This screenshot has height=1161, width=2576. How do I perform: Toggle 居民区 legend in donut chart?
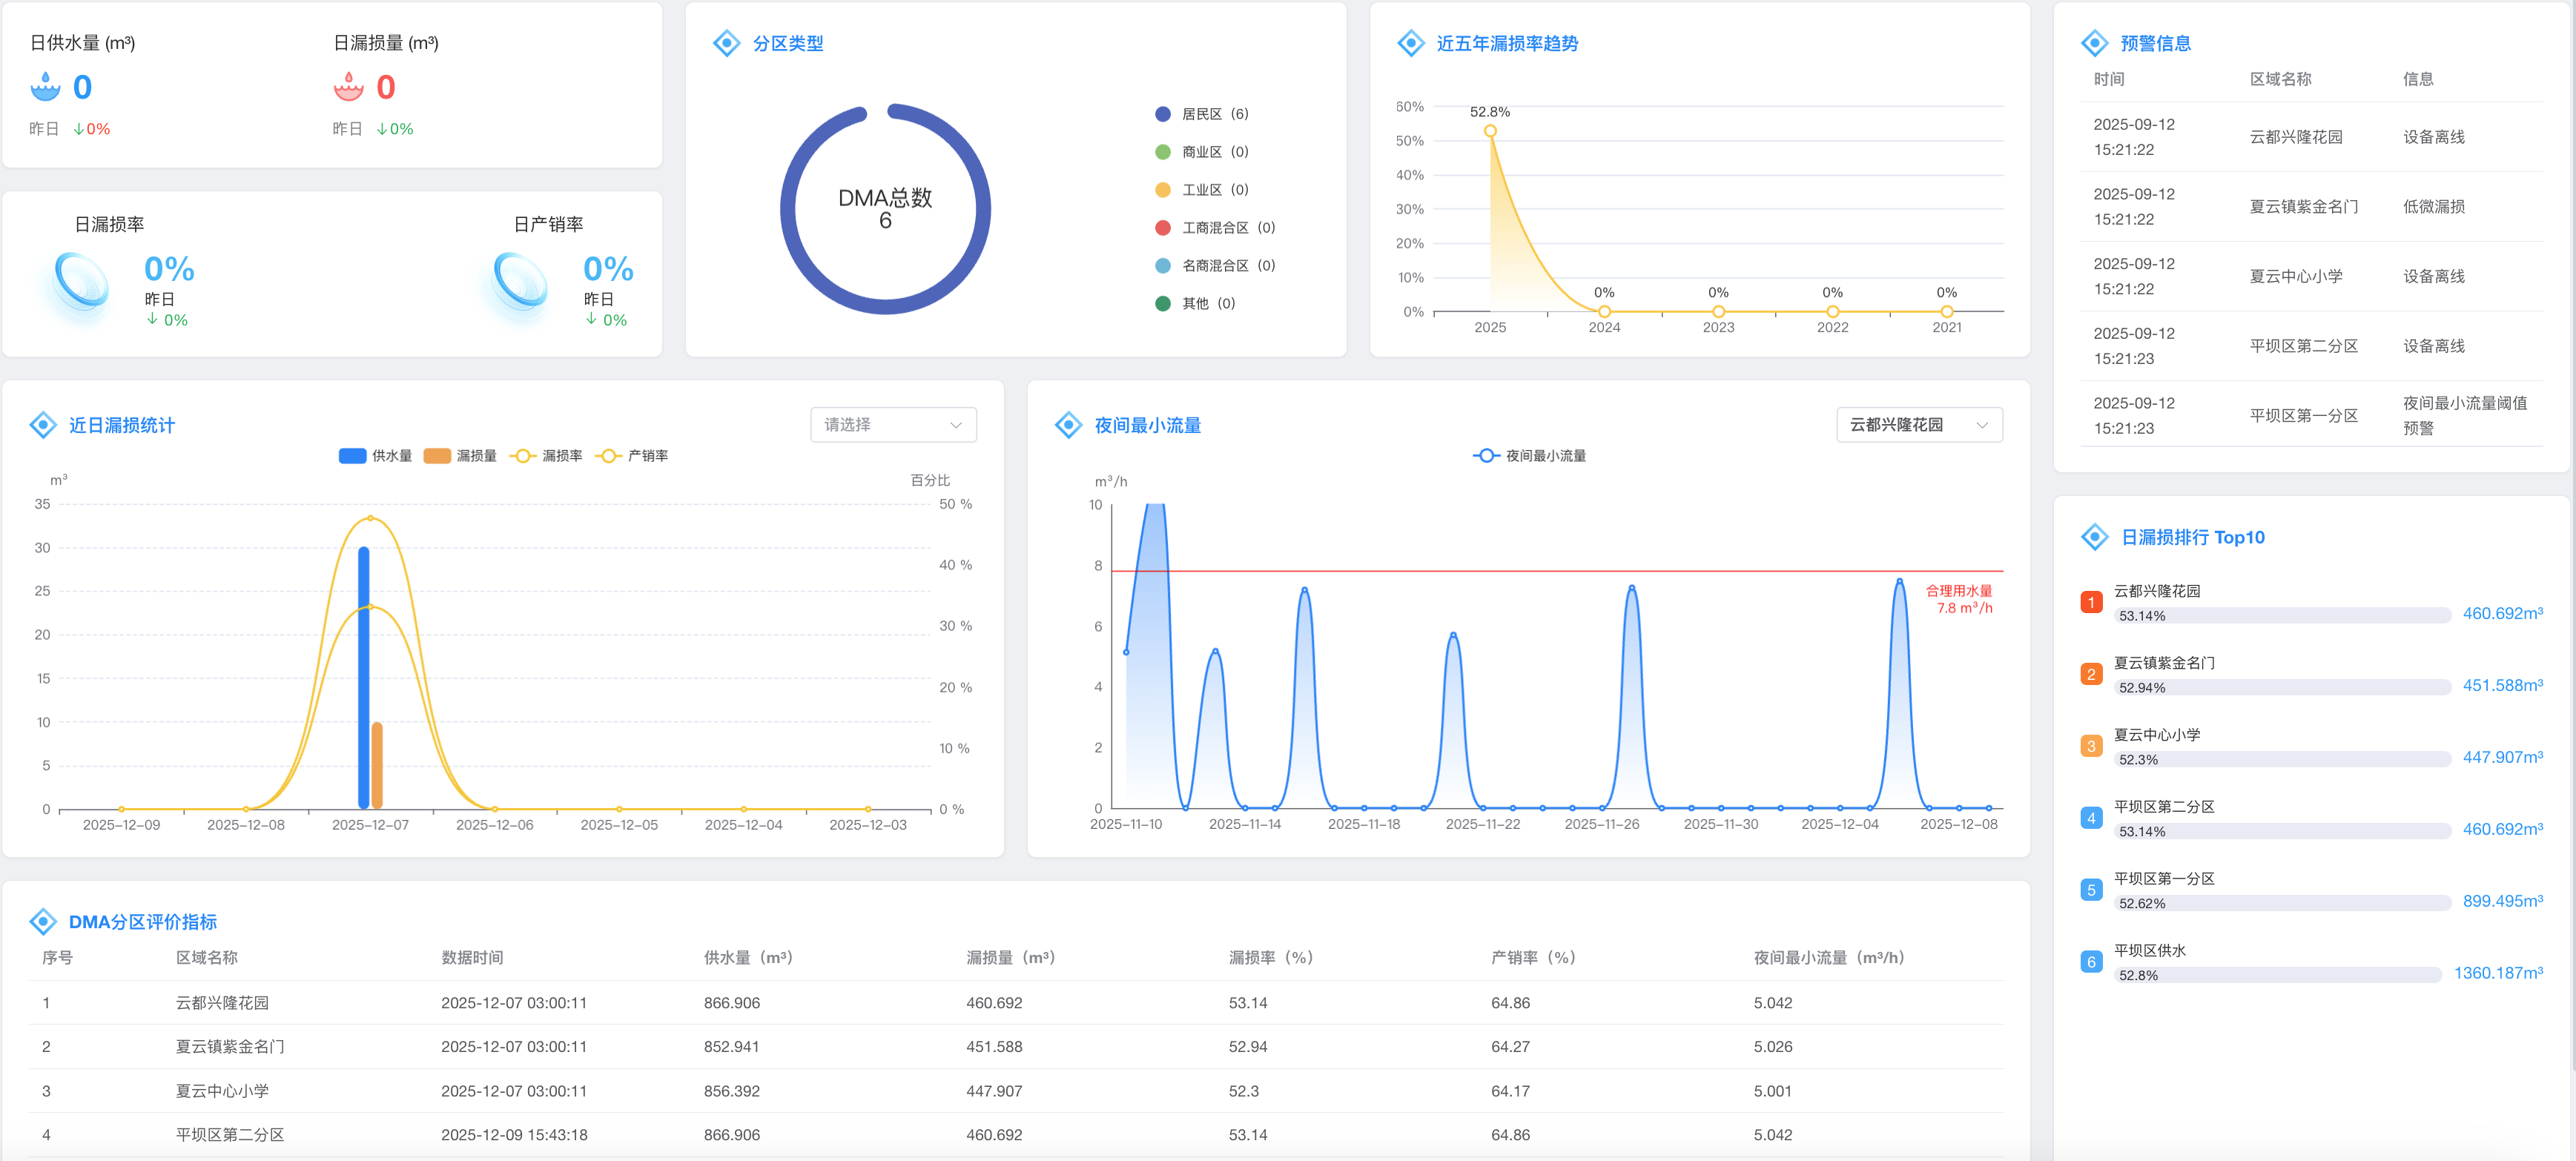[1201, 114]
